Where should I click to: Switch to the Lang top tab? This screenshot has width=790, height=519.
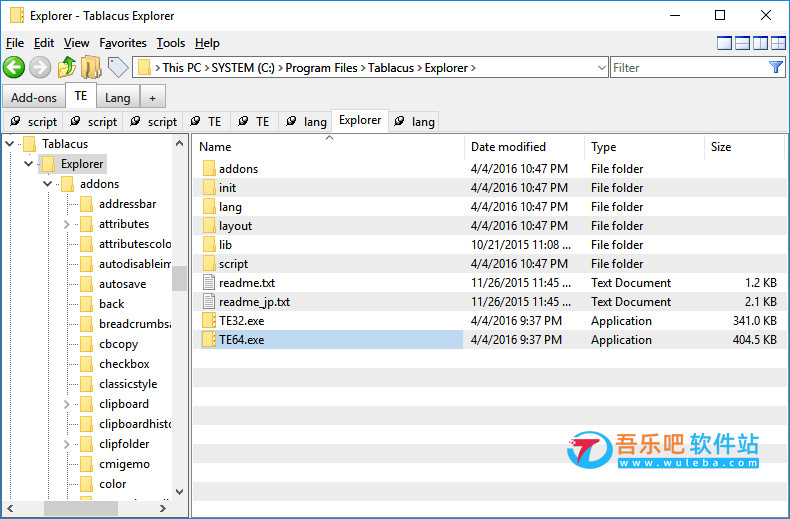(117, 97)
